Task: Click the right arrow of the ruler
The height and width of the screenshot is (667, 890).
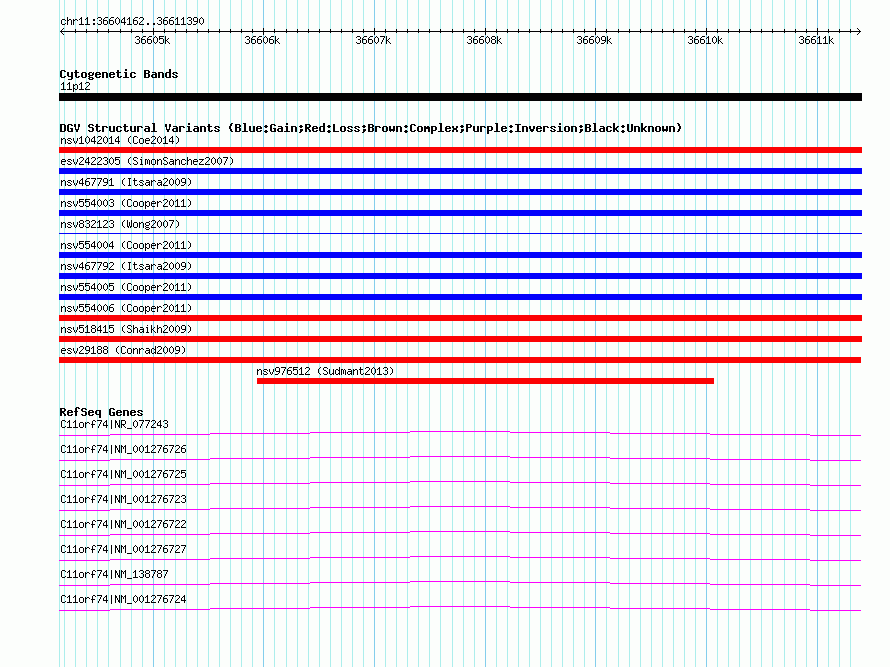Action: (858, 32)
